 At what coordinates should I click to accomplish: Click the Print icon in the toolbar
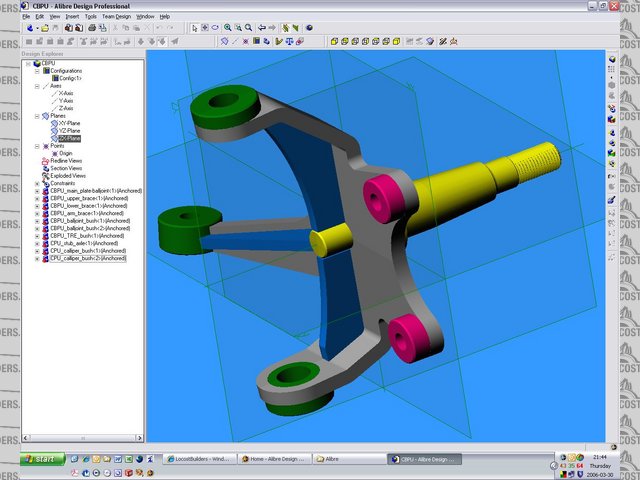click(x=92, y=28)
